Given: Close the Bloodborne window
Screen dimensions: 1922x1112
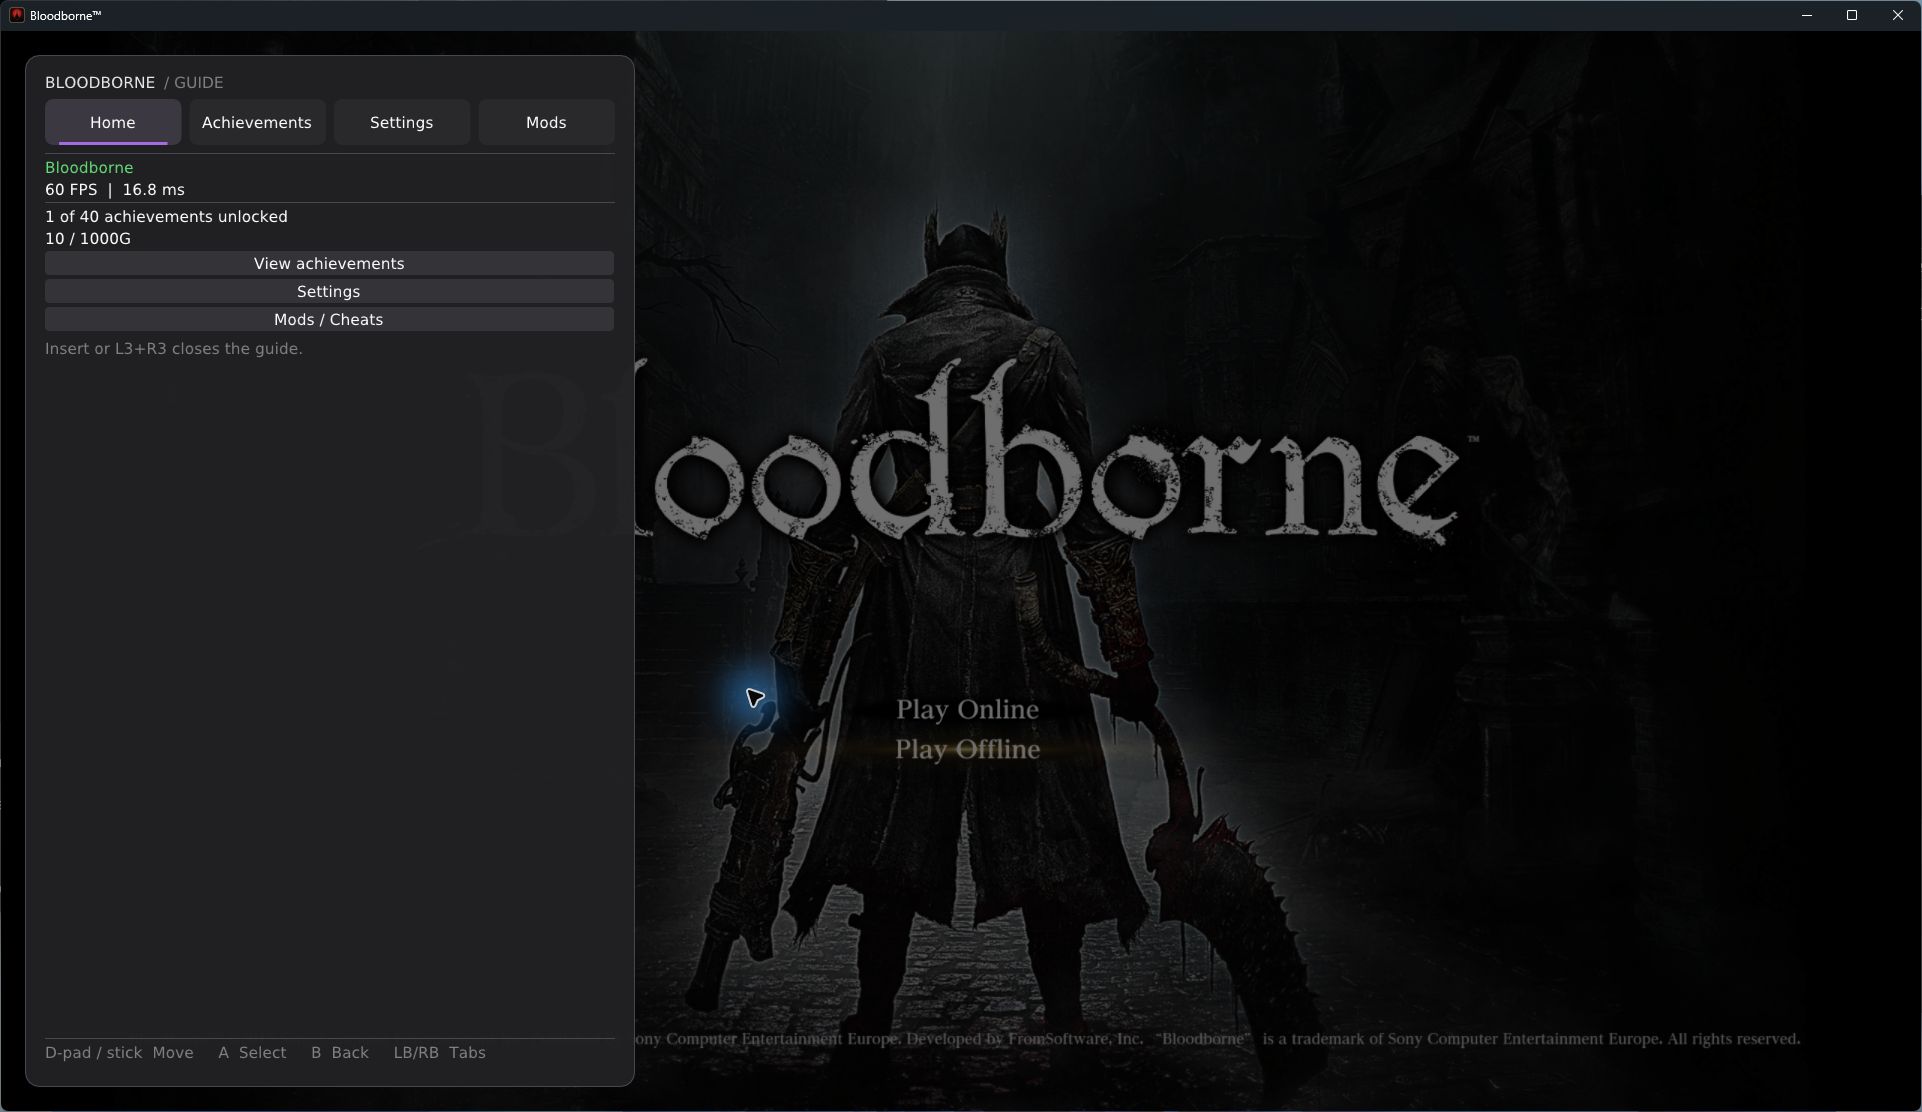Looking at the screenshot, I should point(1898,15).
